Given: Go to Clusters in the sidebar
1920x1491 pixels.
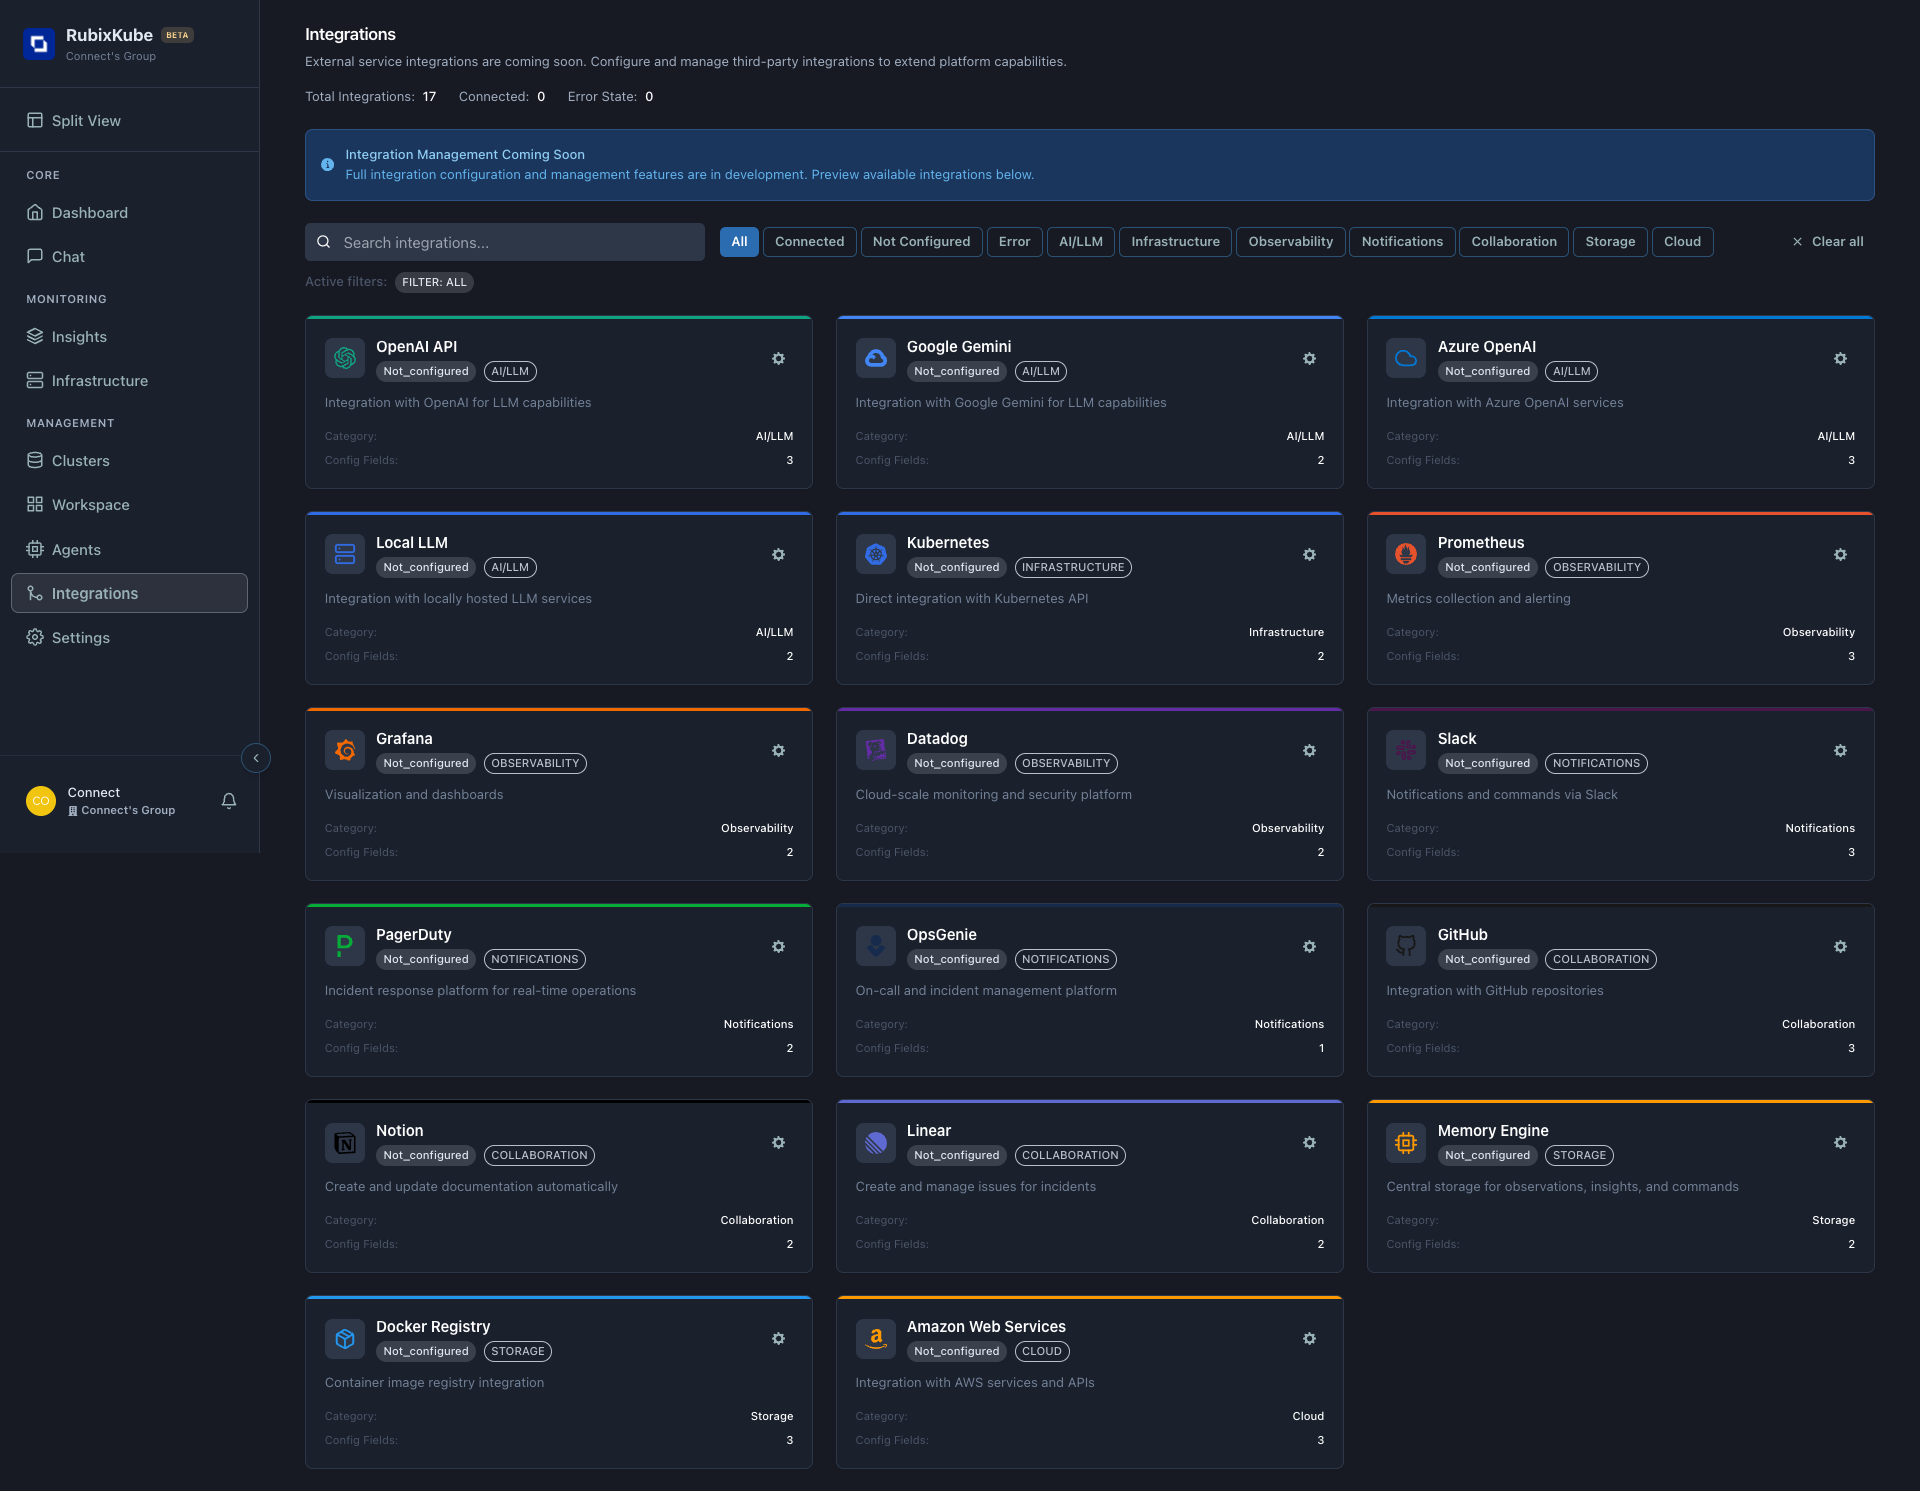Looking at the screenshot, I should tap(80, 461).
